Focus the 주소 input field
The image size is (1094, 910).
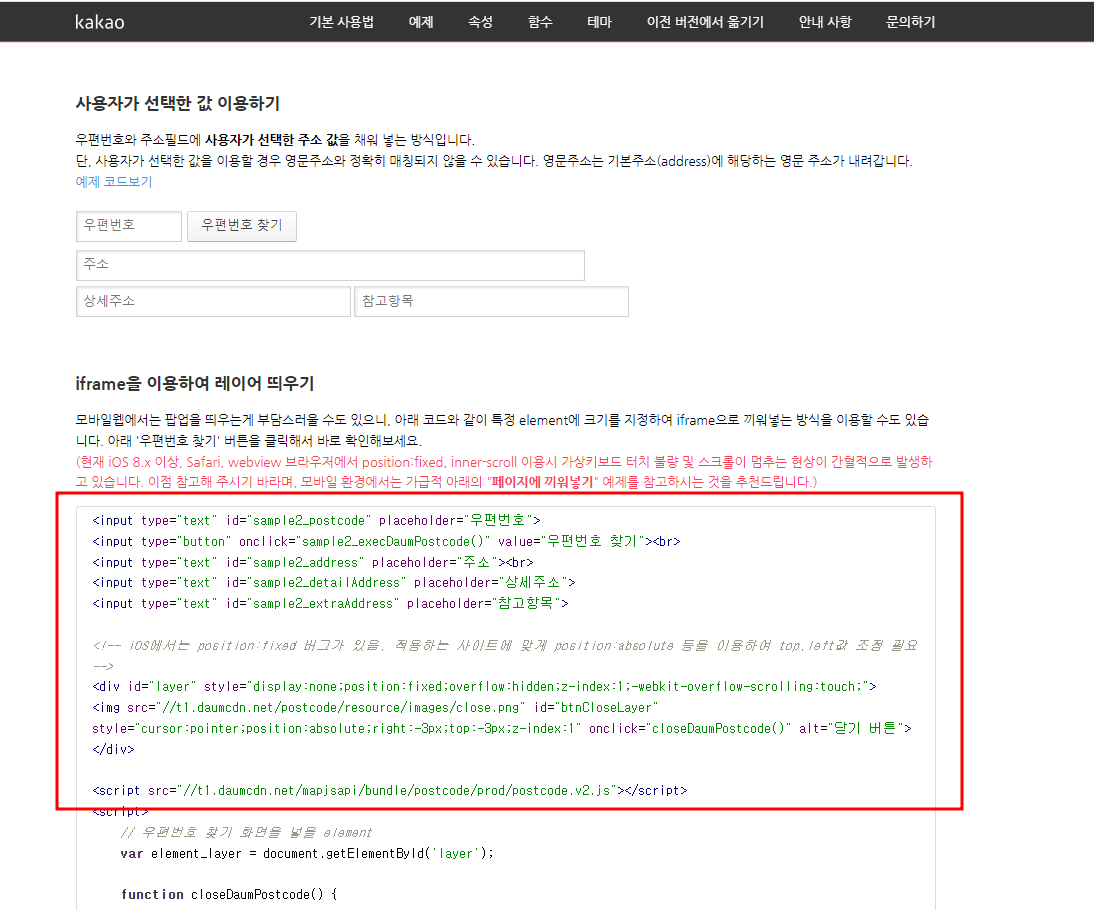click(330, 265)
